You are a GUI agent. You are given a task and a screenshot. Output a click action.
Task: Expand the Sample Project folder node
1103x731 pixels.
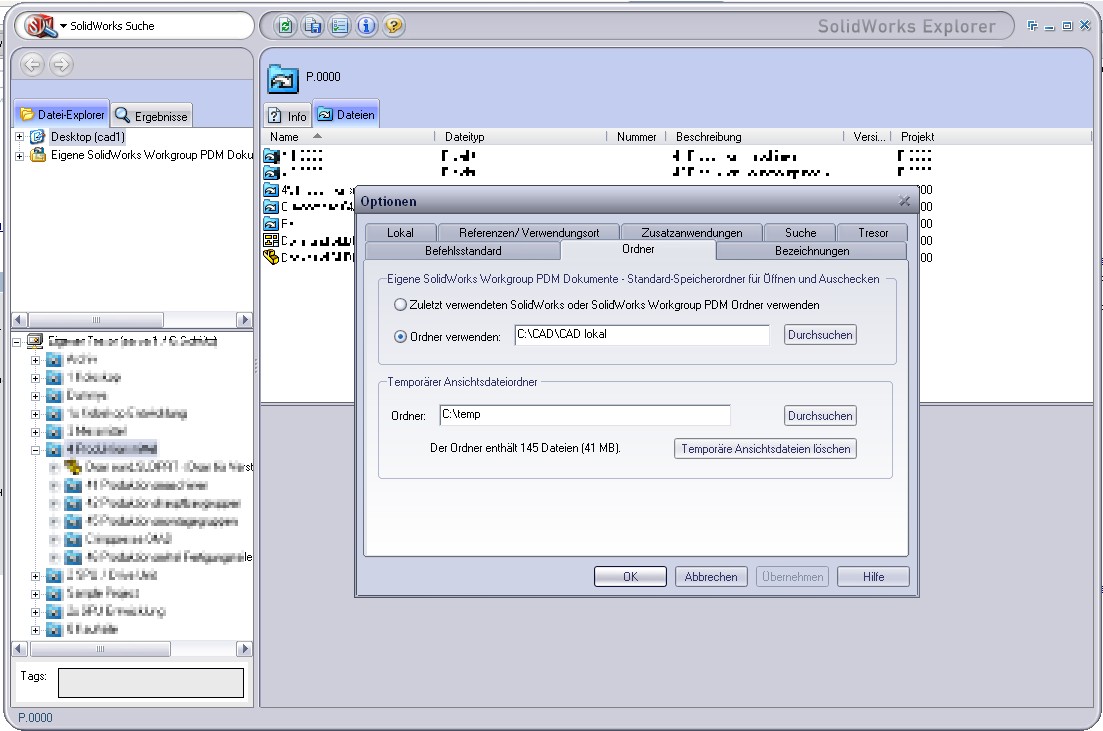[35, 594]
